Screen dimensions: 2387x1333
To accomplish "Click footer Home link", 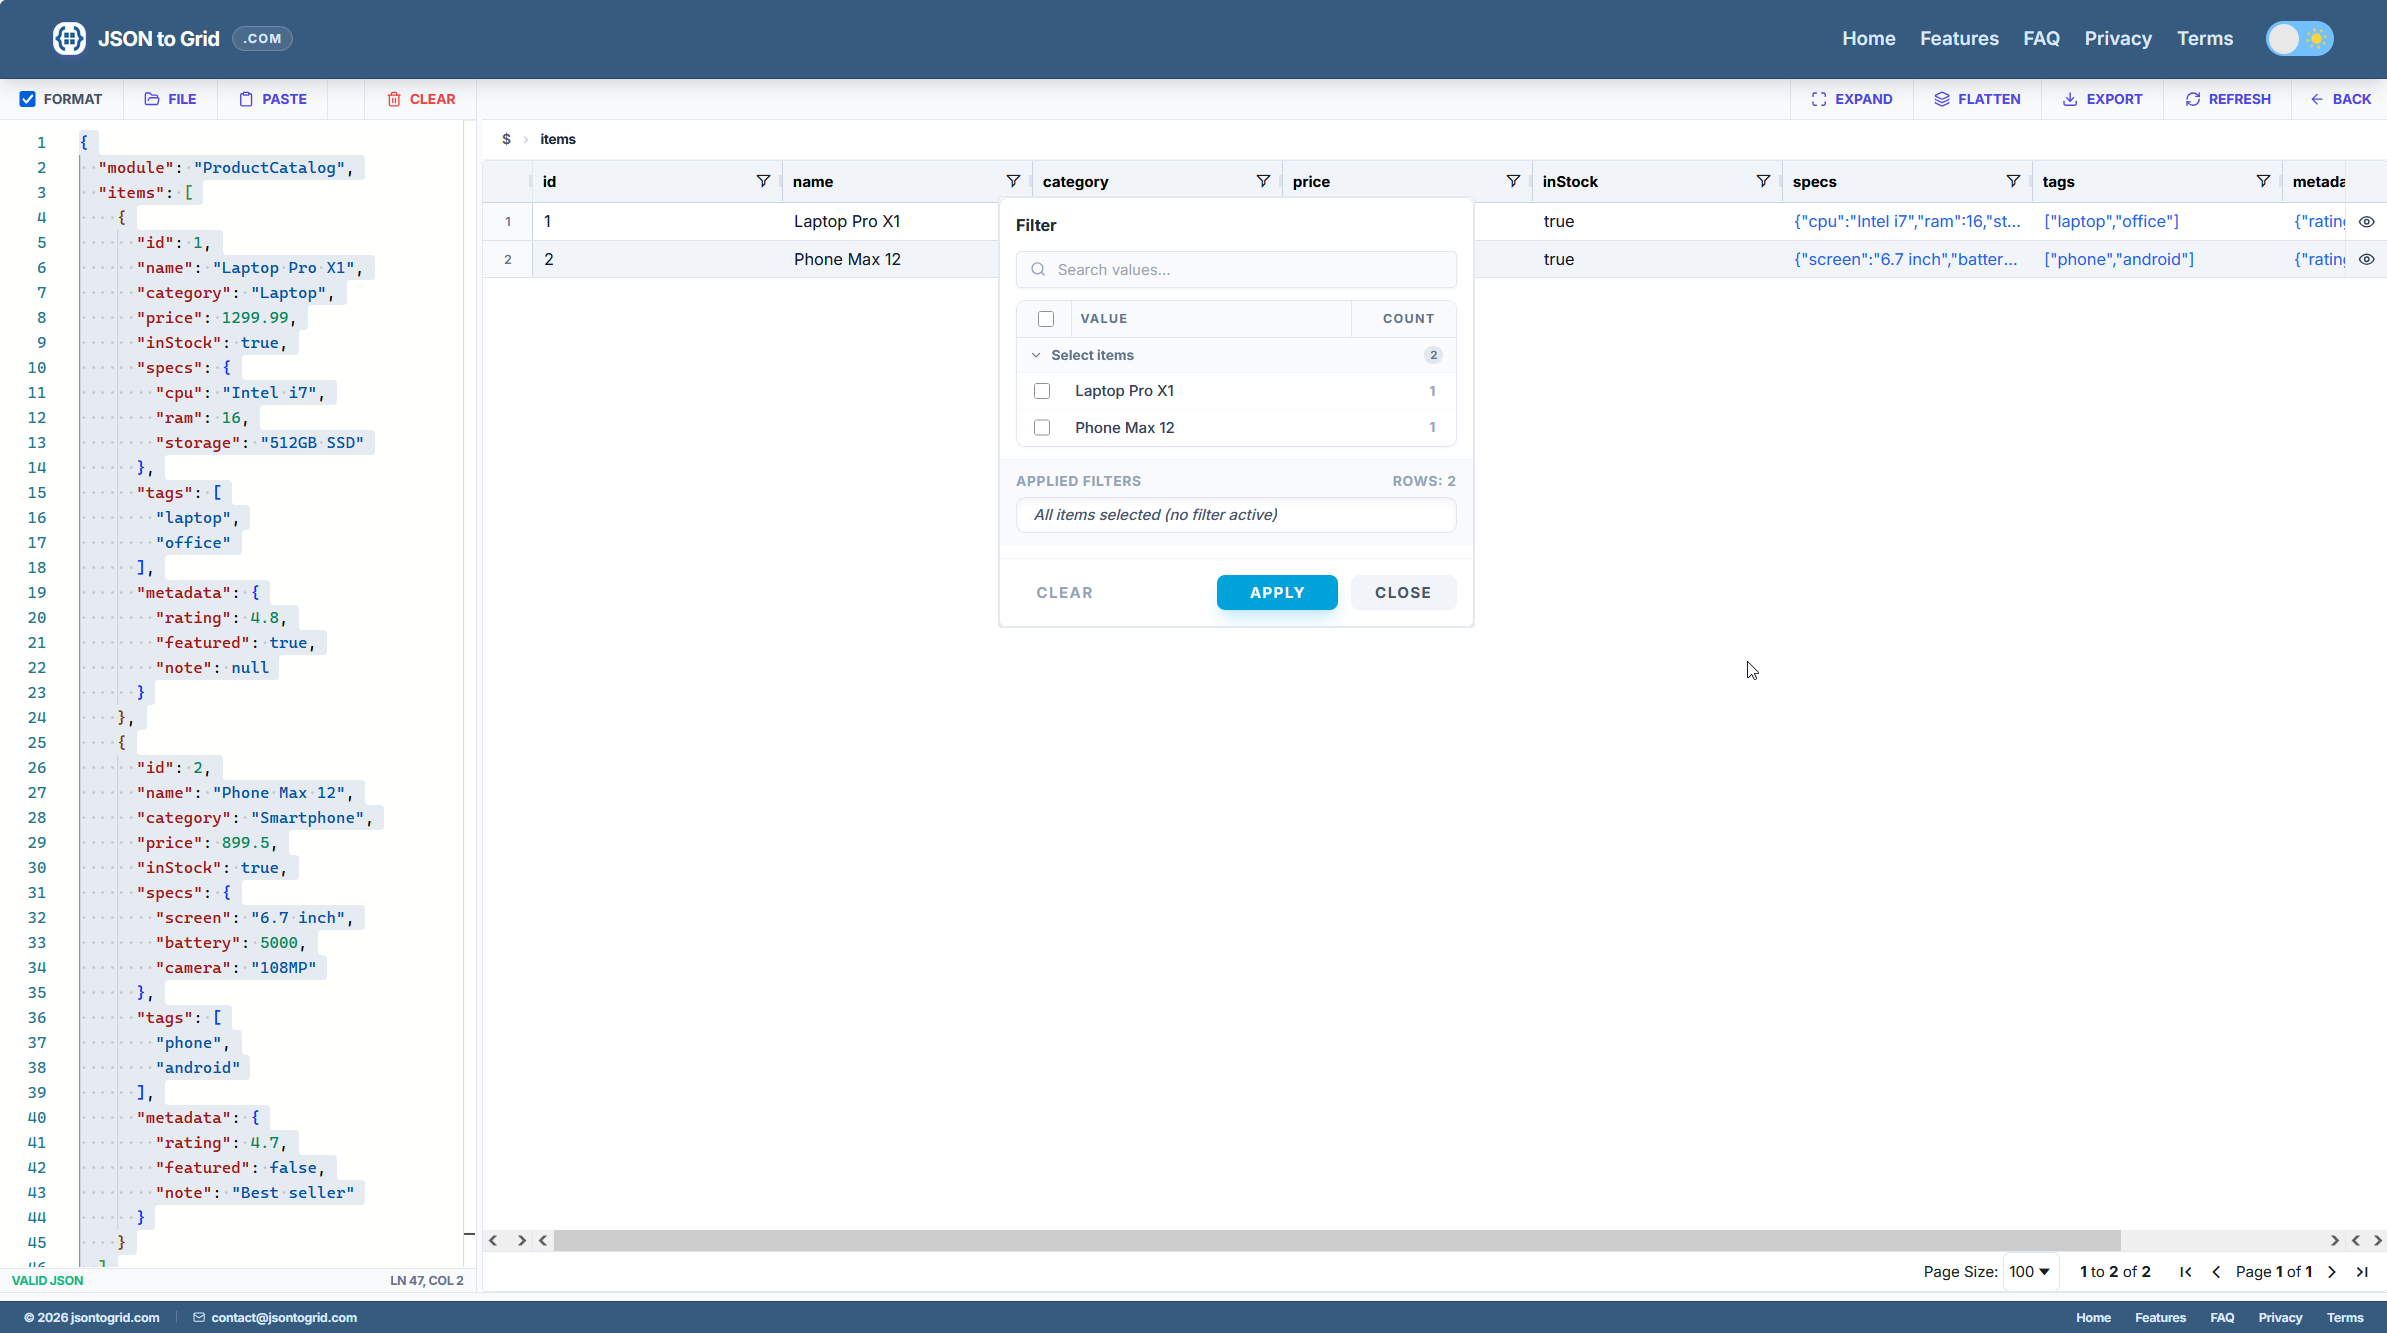I will coord(2093,1317).
